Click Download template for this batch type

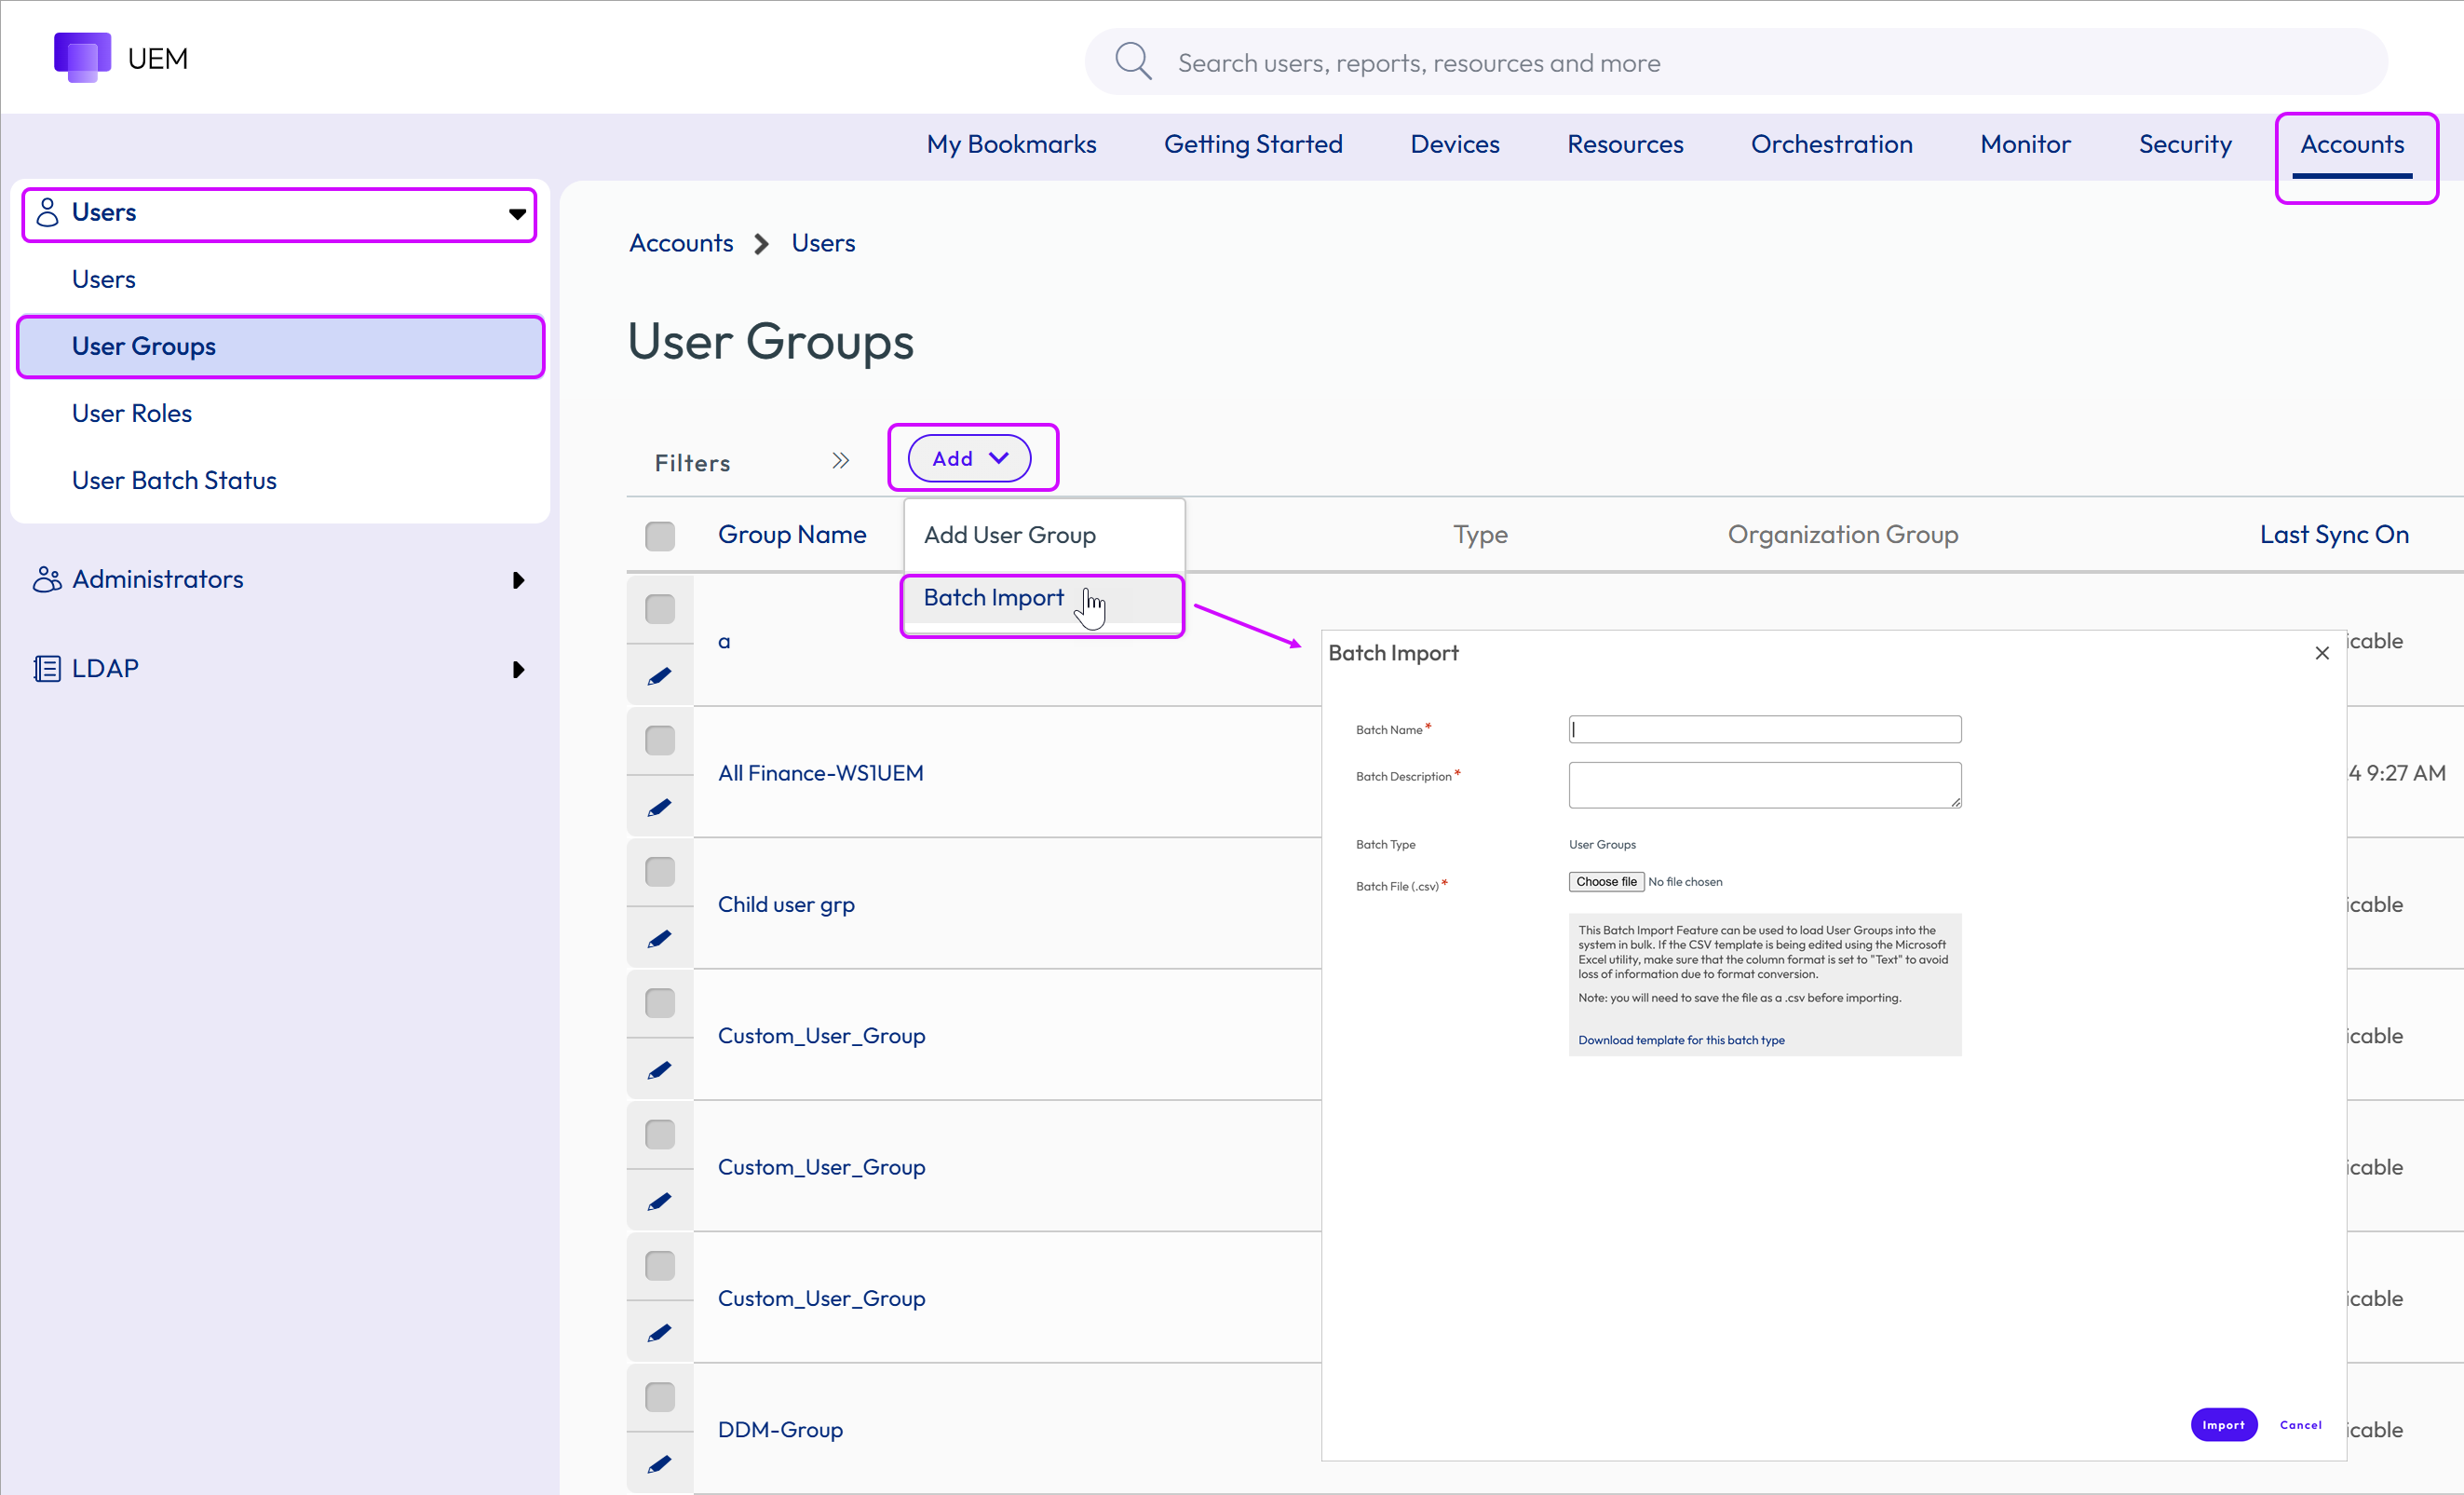coord(1681,1040)
